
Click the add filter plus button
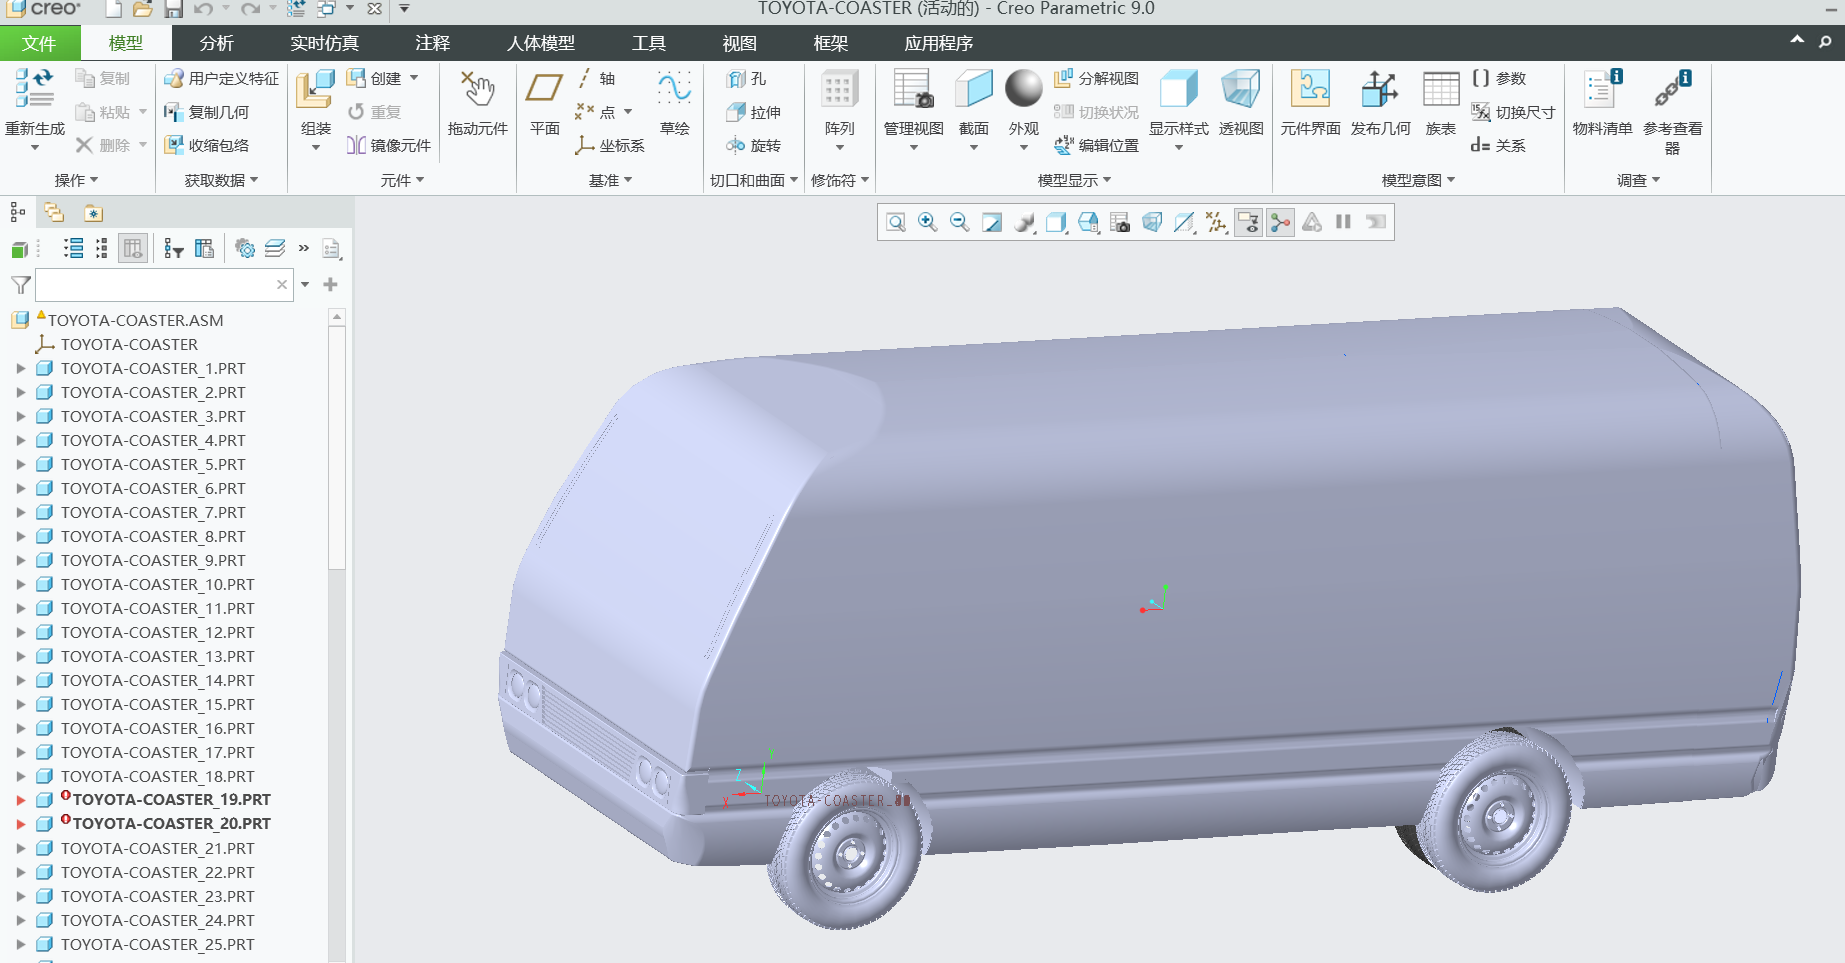(331, 285)
